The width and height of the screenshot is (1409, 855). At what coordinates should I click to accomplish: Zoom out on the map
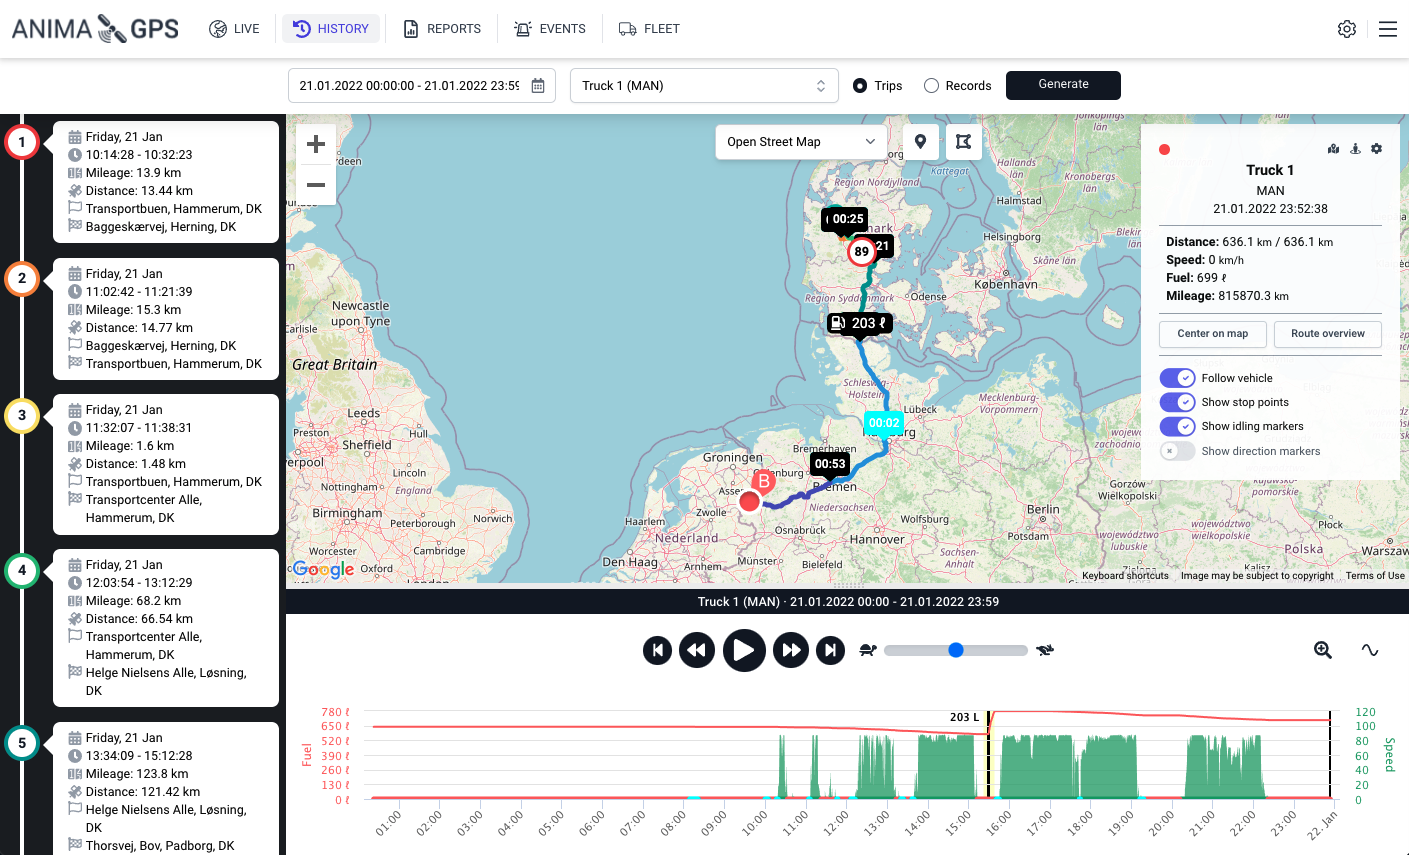316,185
